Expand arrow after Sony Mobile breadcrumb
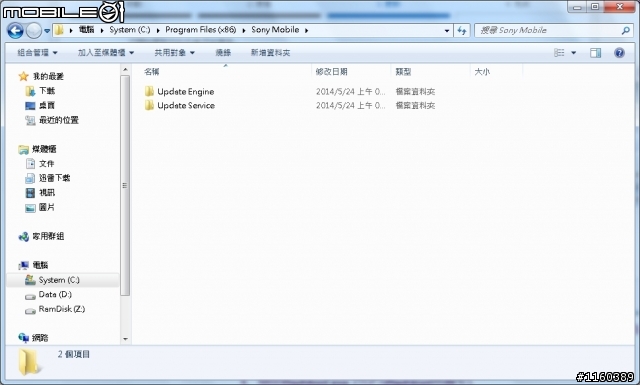This screenshot has height=385, width=640. (x=307, y=30)
